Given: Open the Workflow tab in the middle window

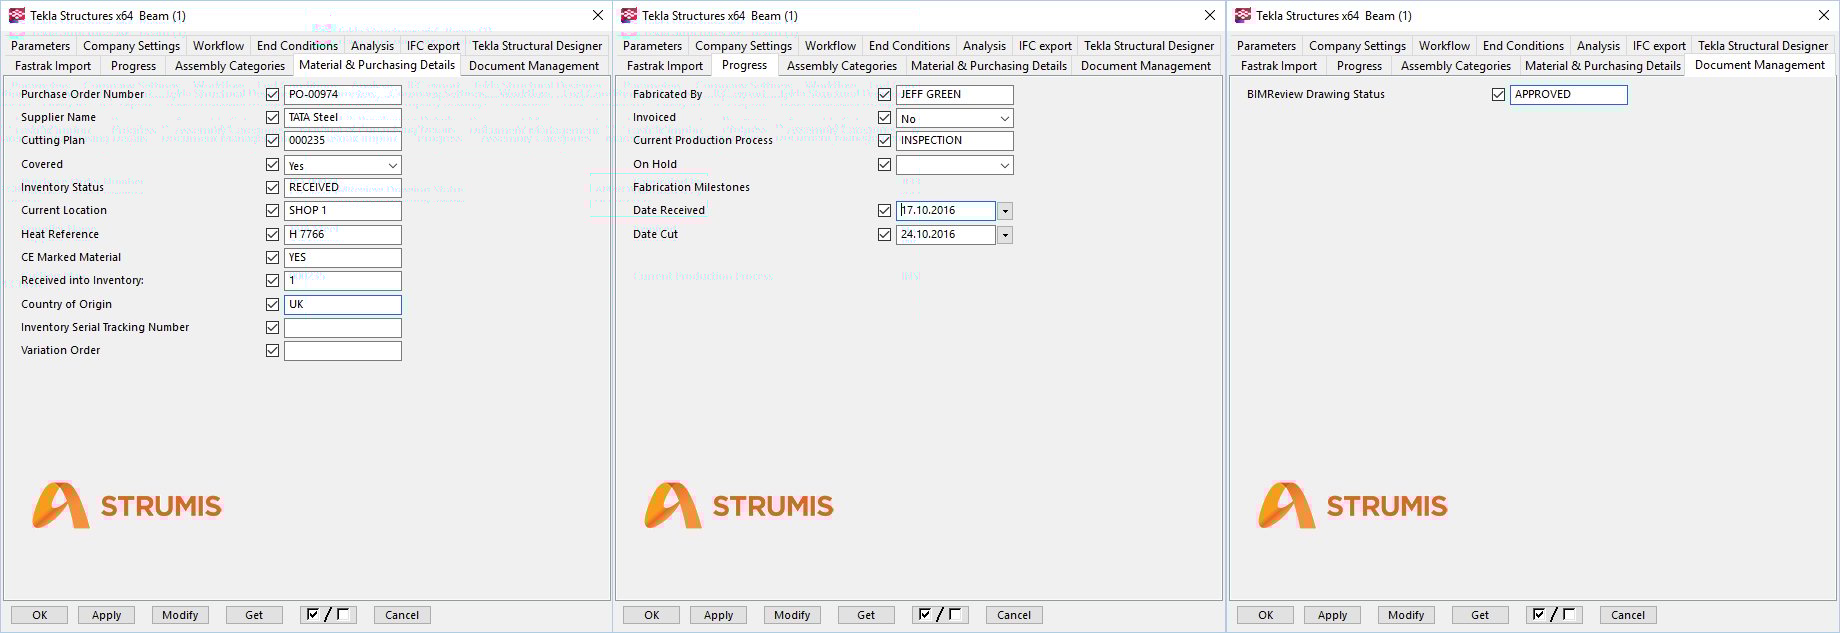Looking at the screenshot, I should coord(830,46).
